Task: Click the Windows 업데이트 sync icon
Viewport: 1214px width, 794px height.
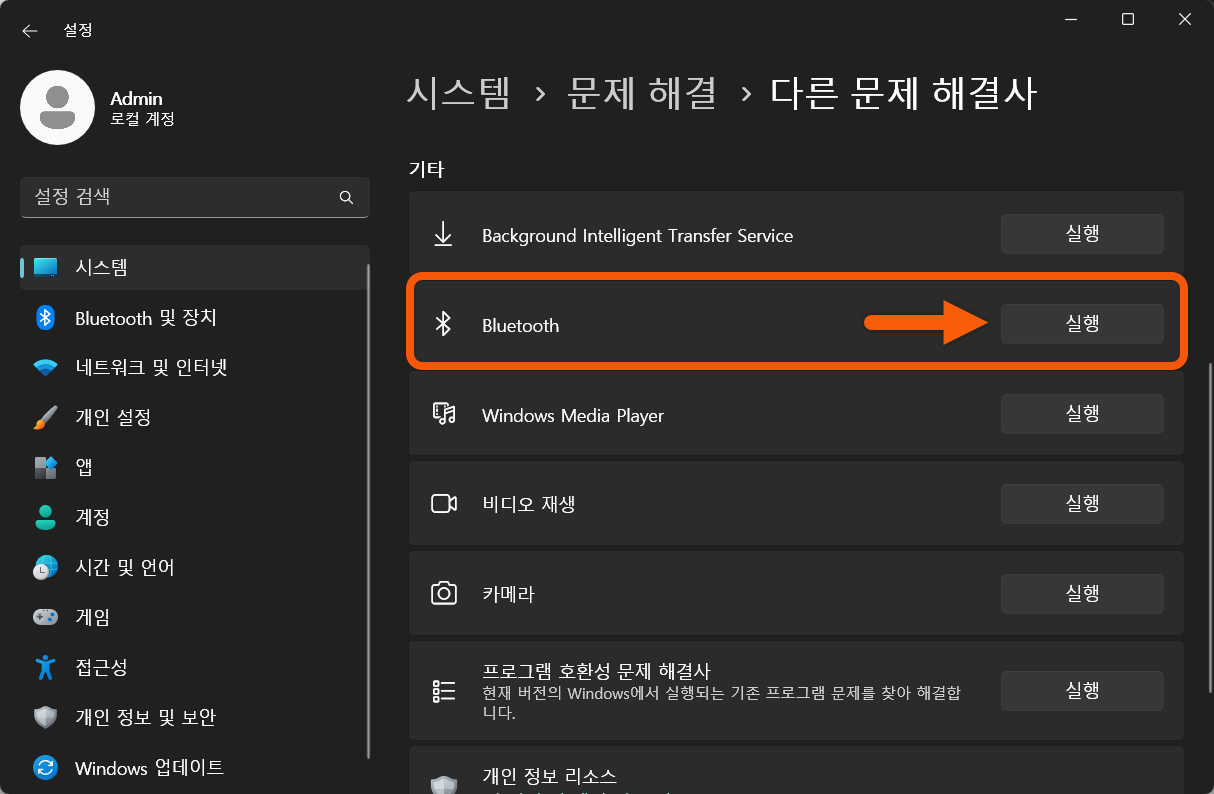Action: tap(45, 767)
